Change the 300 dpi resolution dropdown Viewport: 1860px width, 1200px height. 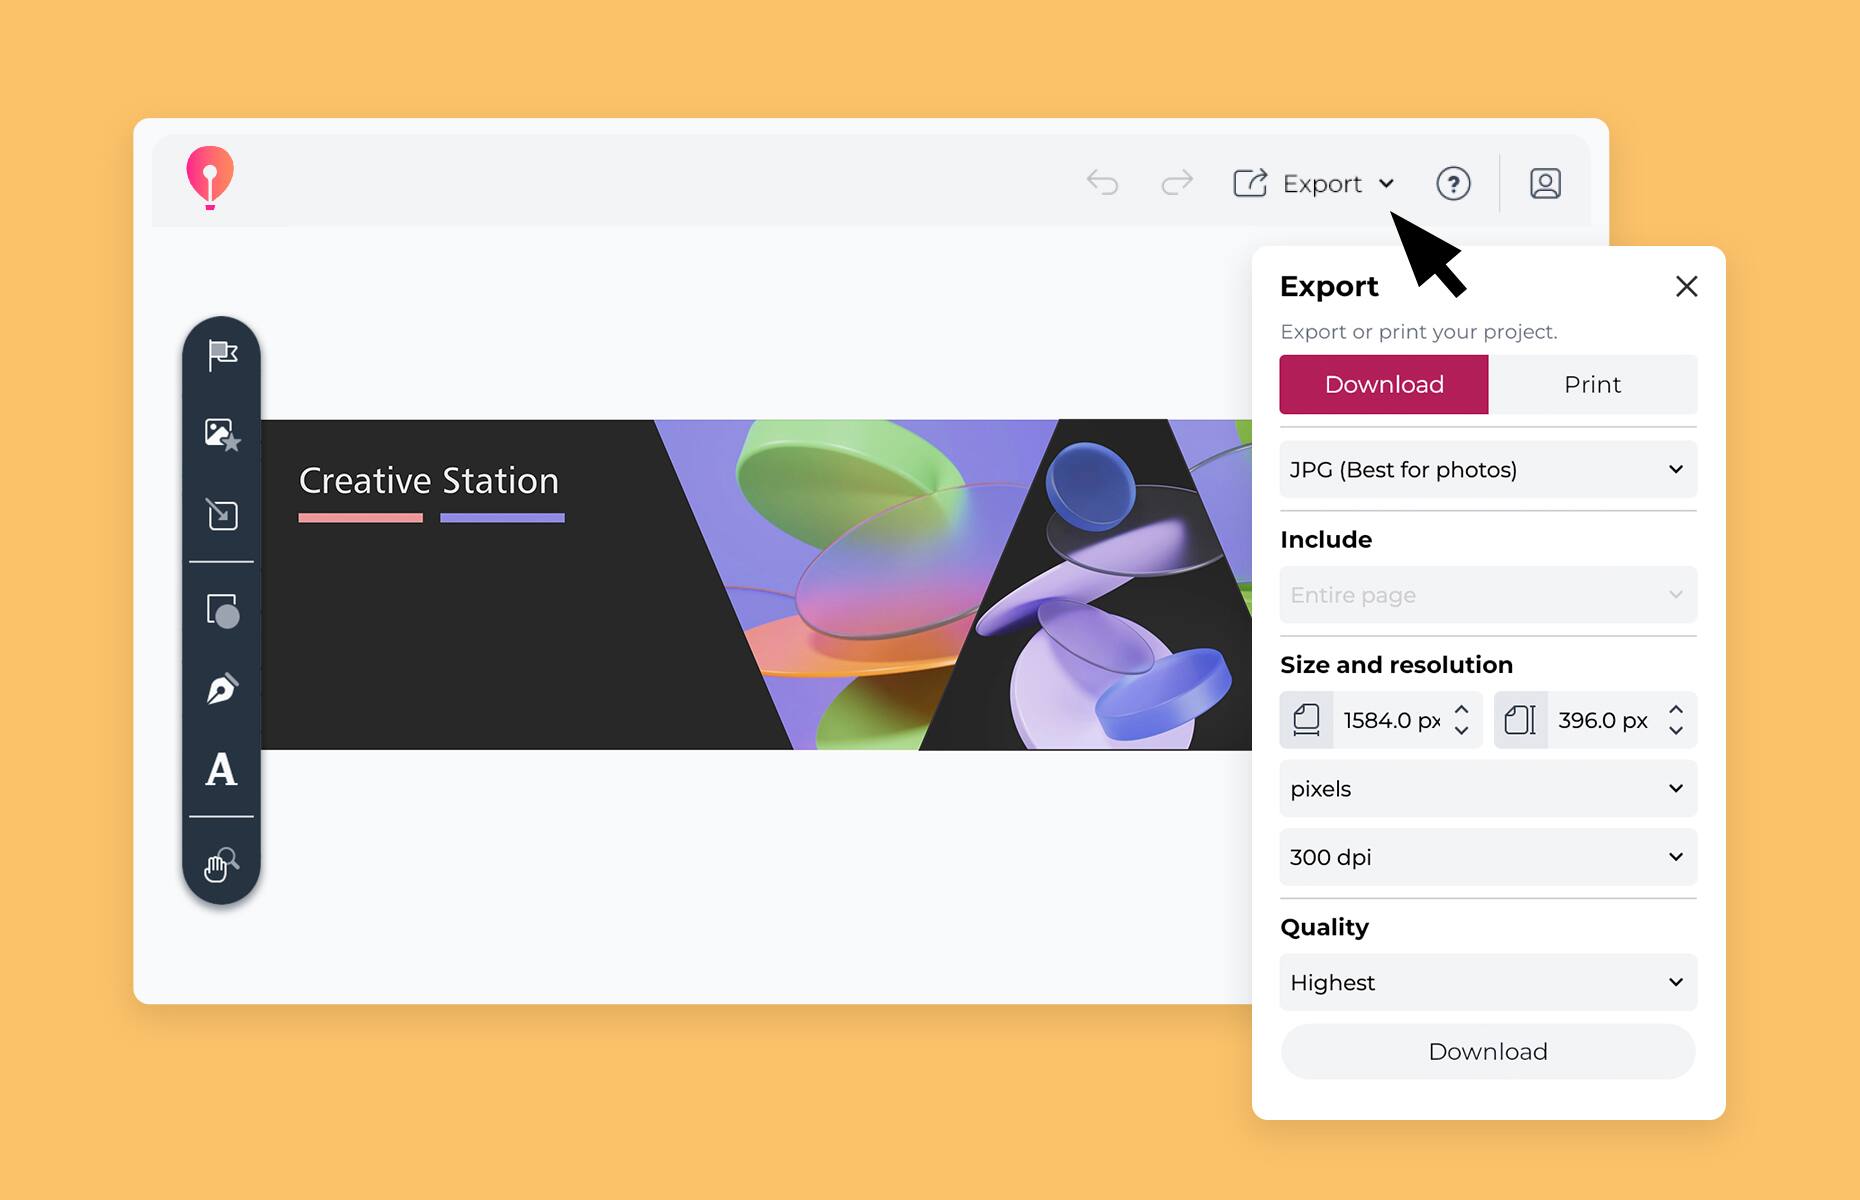pos(1487,857)
